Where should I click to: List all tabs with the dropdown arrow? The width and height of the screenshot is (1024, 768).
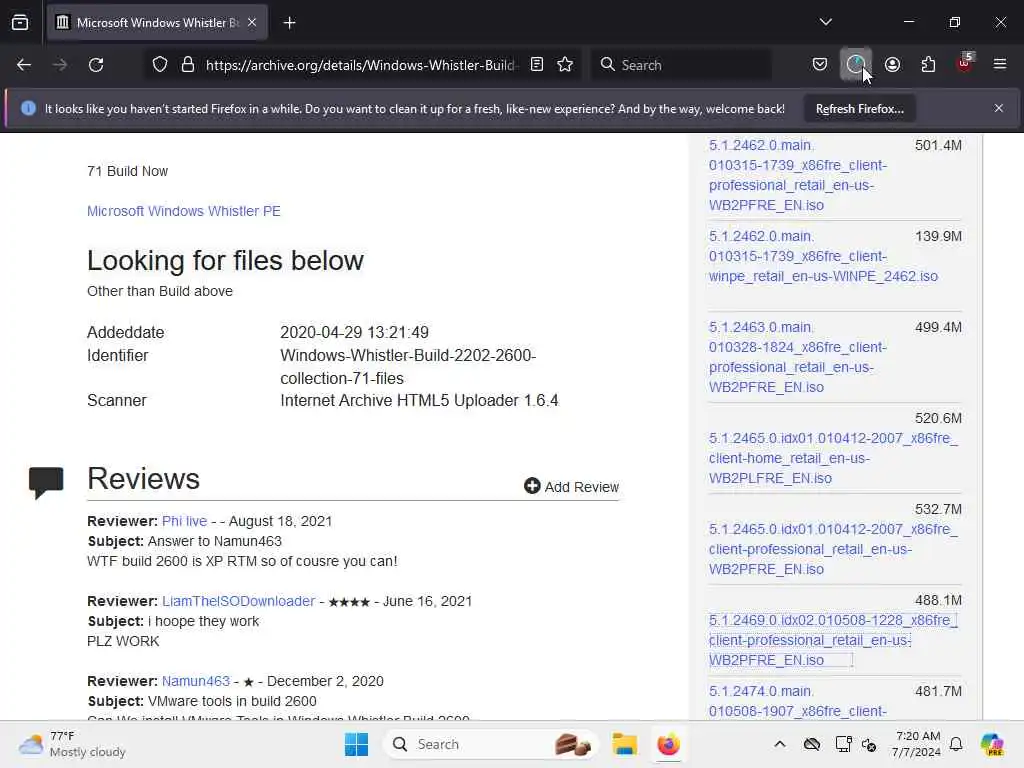pos(825,23)
